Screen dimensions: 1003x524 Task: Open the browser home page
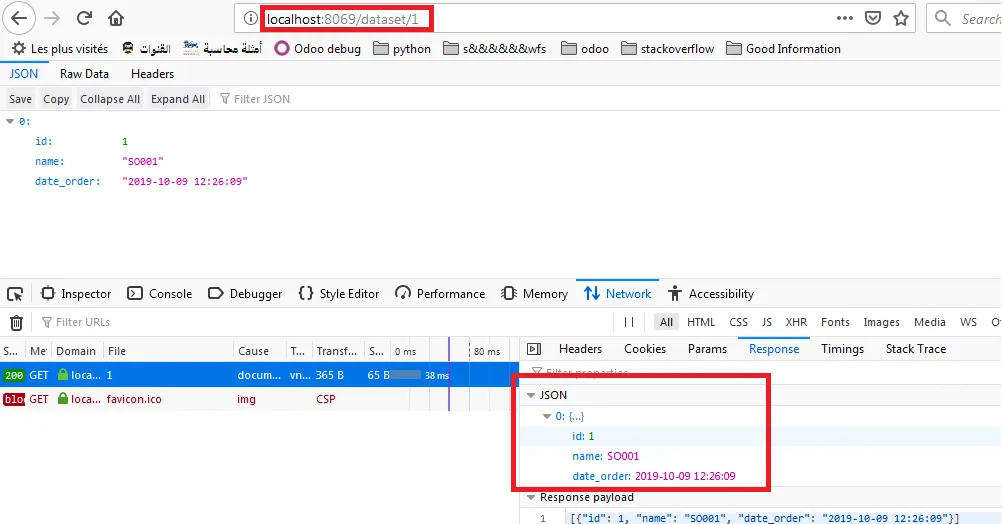pos(116,18)
